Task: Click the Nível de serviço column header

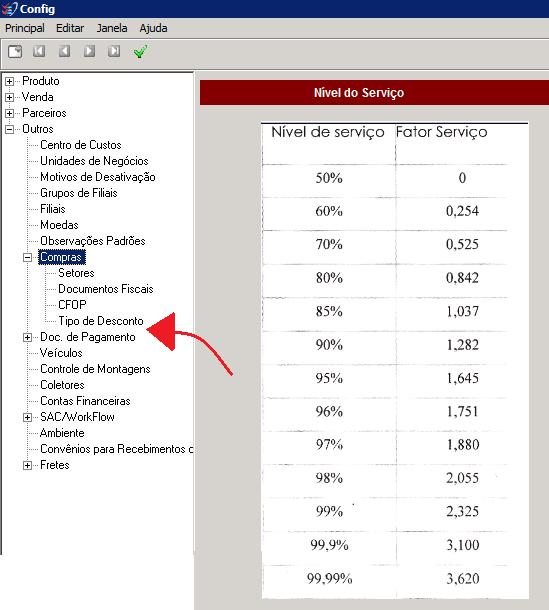Action: tap(328, 132)
